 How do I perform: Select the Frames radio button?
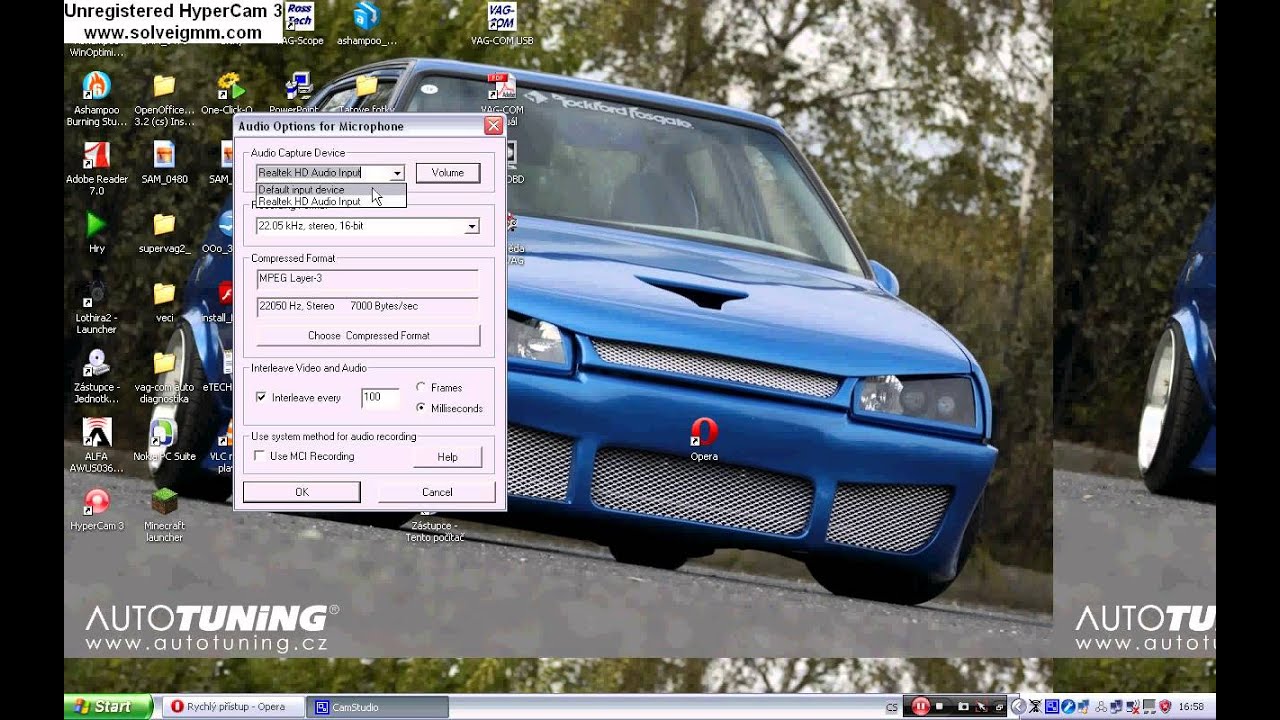[x=421, y=387]
